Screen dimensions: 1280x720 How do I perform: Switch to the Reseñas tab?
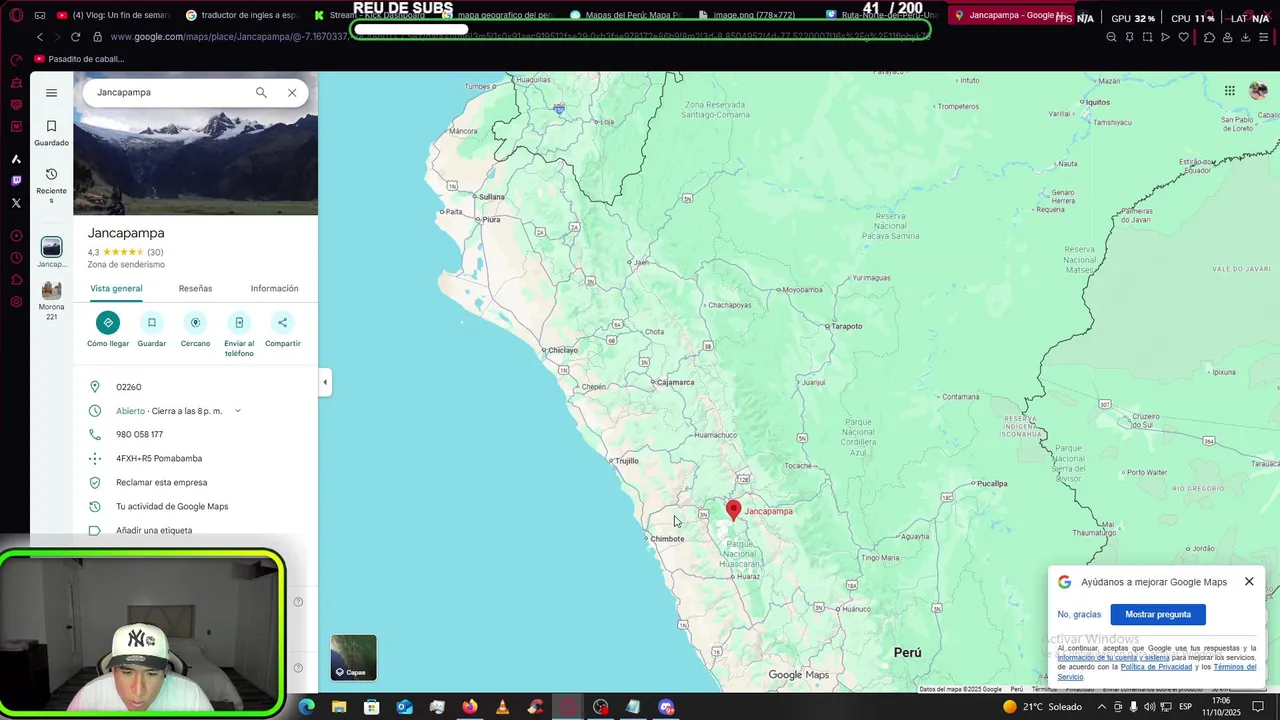(195, 288)
